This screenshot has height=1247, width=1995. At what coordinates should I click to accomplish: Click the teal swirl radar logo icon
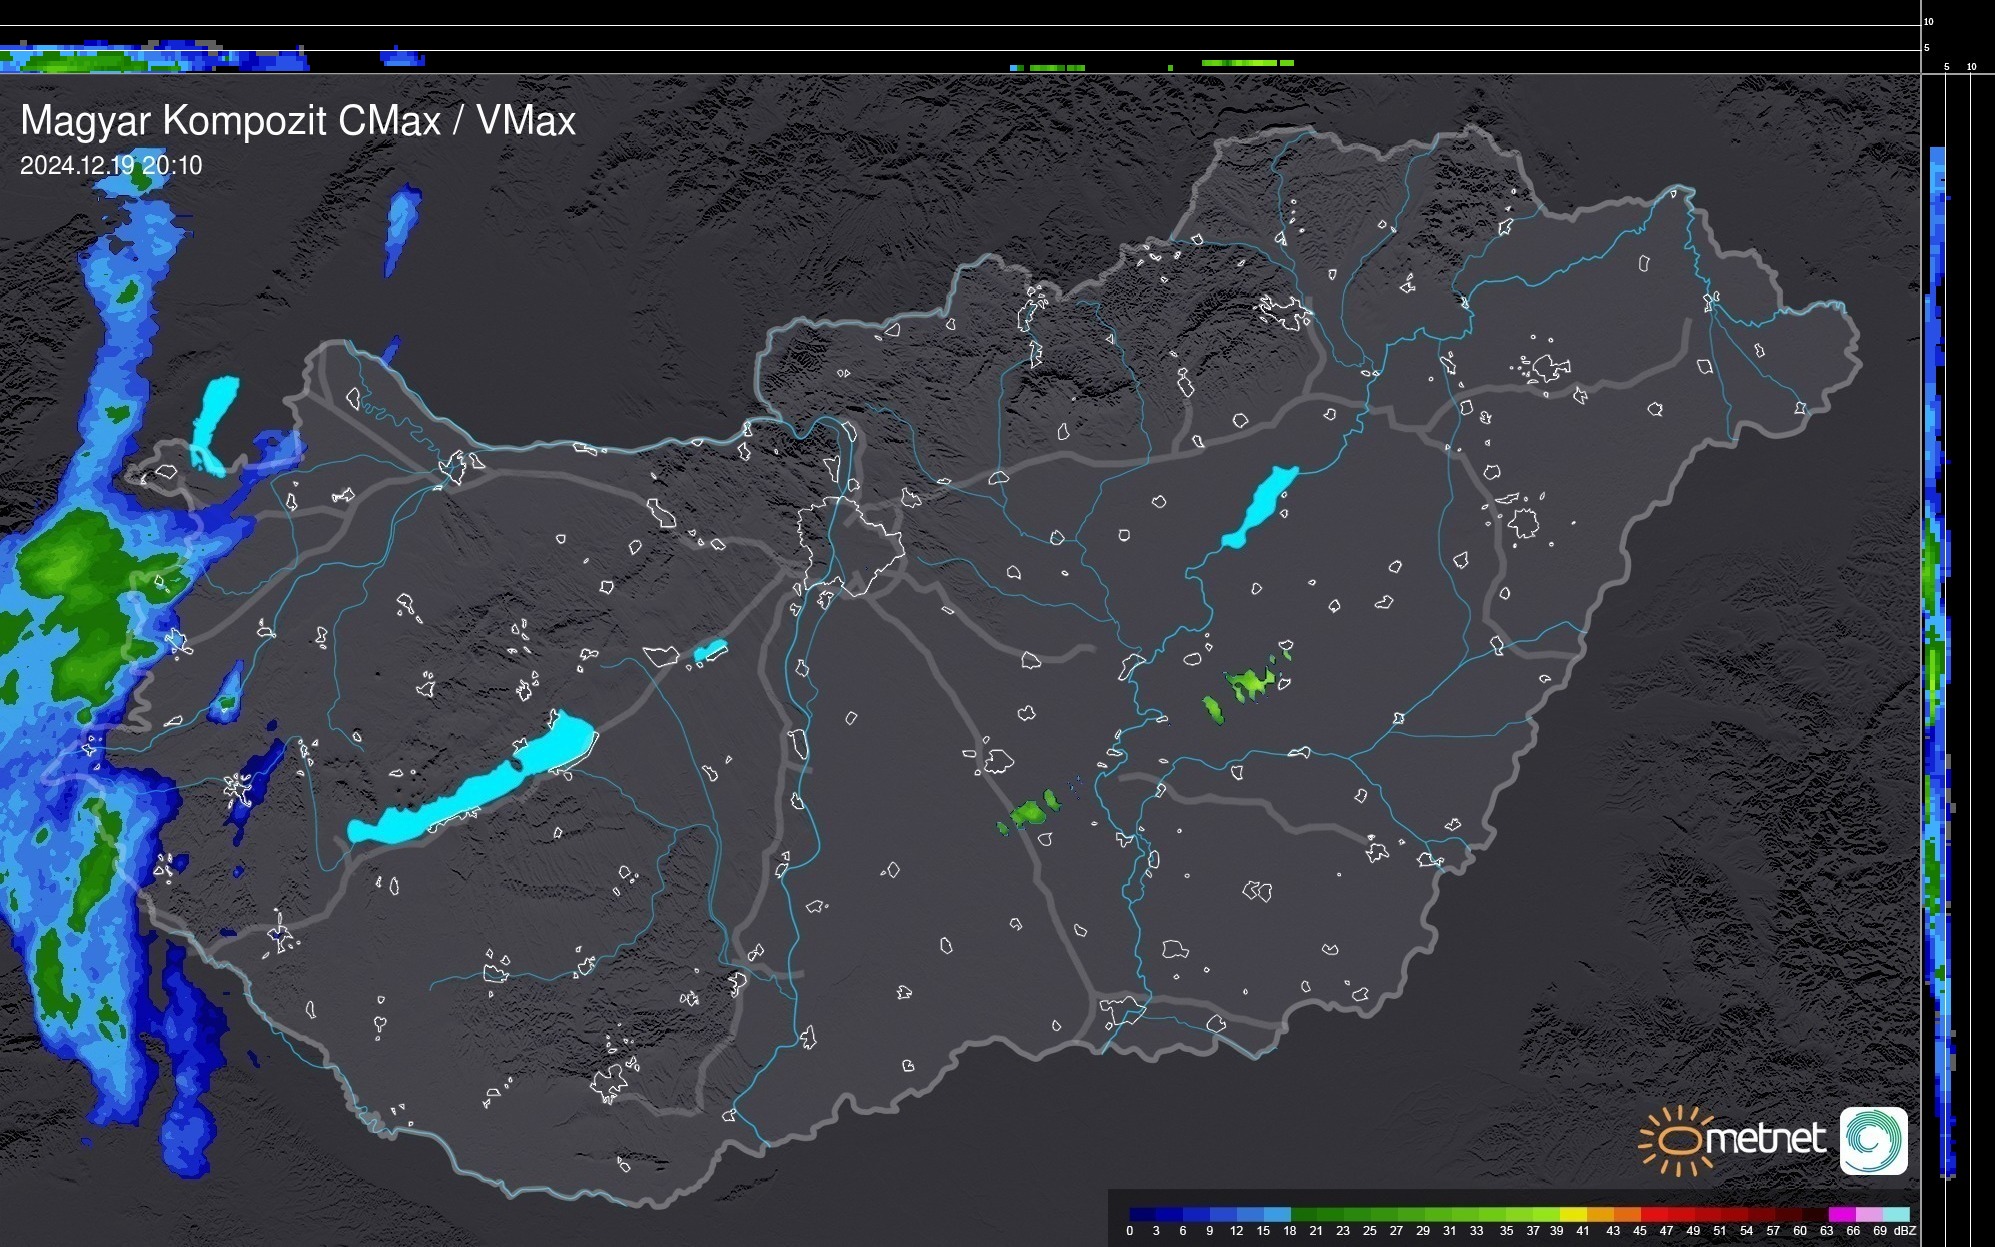coord(1873,1140)
